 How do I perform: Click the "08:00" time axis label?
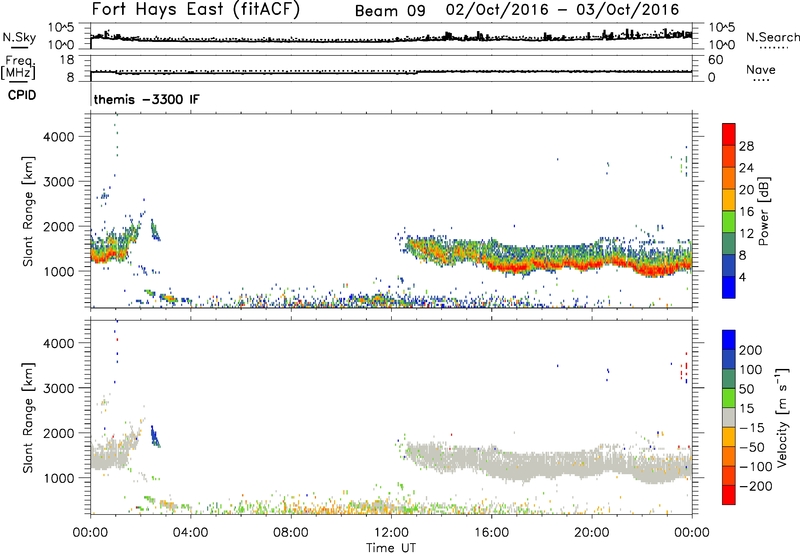tap(291, 533)
